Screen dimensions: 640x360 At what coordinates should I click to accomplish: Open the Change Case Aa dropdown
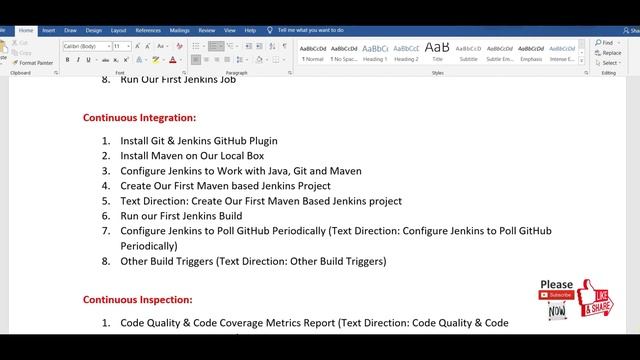[x=162, y=46]
